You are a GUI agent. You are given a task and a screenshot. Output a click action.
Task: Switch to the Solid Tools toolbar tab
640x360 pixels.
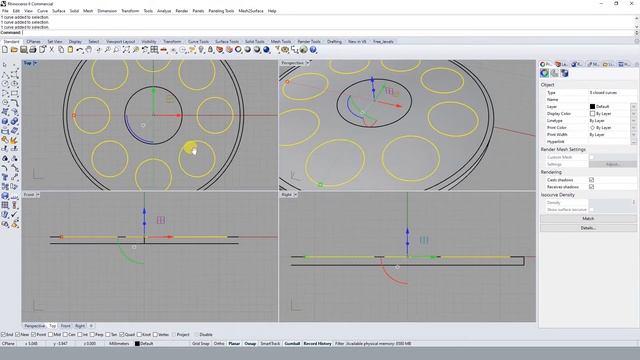(255, 42)
